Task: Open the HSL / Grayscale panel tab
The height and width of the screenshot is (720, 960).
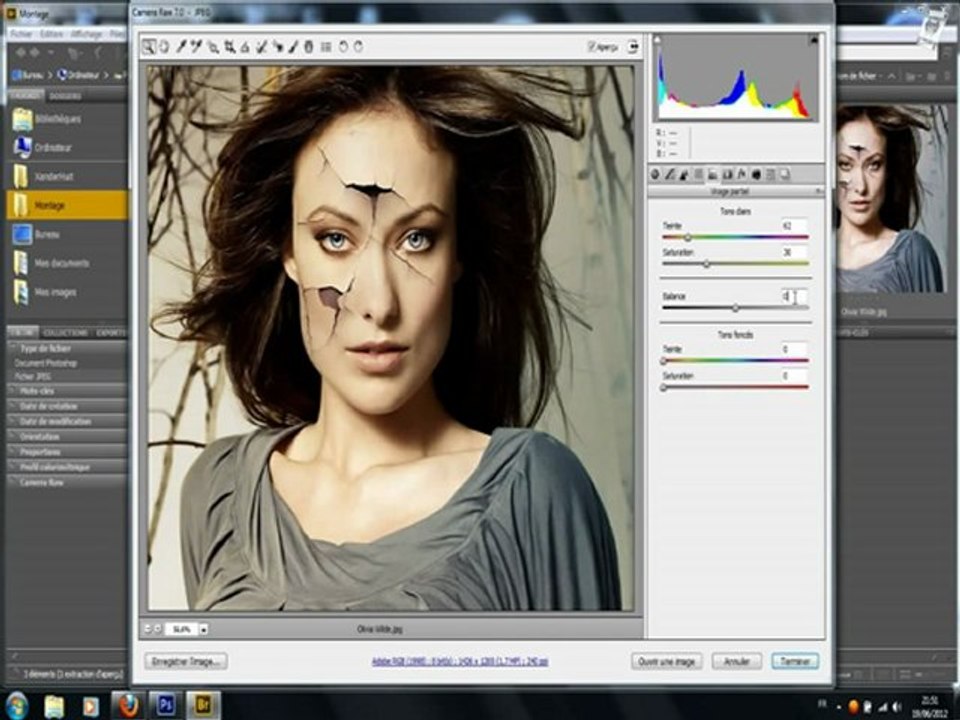Action: 699,174
